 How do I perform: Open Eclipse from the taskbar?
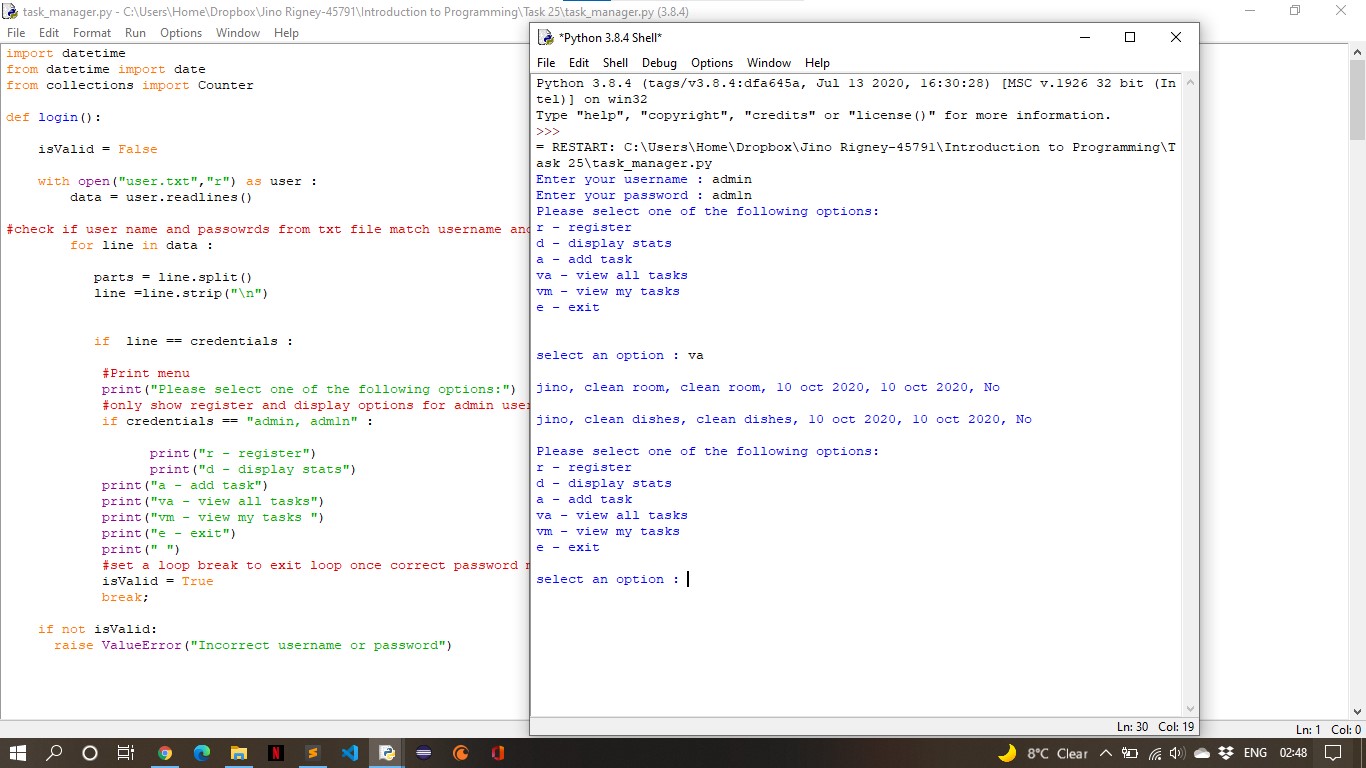(x=423, y=753)
